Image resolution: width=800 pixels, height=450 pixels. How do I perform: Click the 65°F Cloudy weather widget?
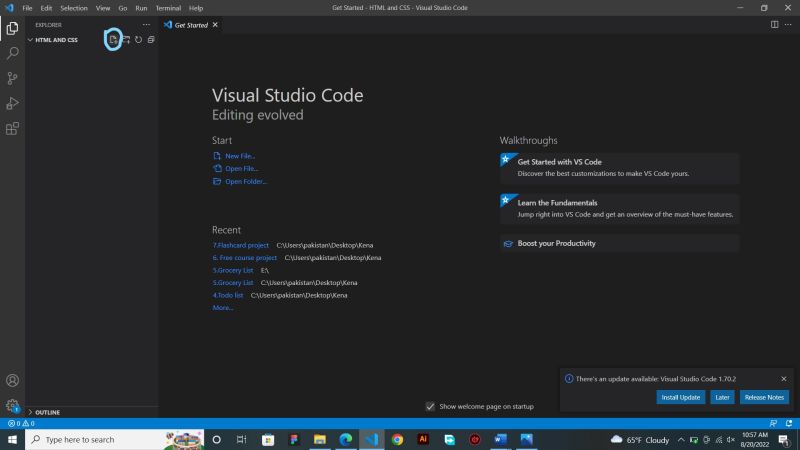[640, 439]
